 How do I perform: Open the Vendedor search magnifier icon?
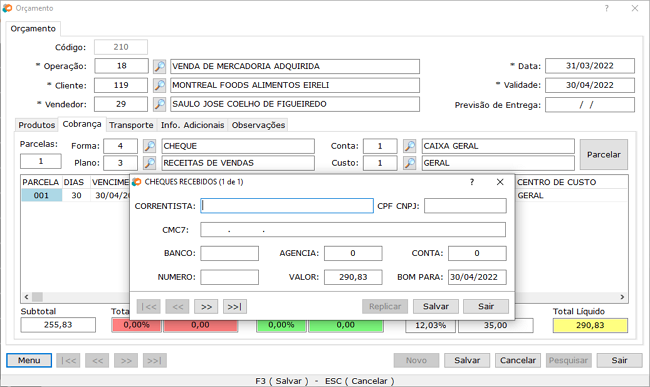[159, 104]
